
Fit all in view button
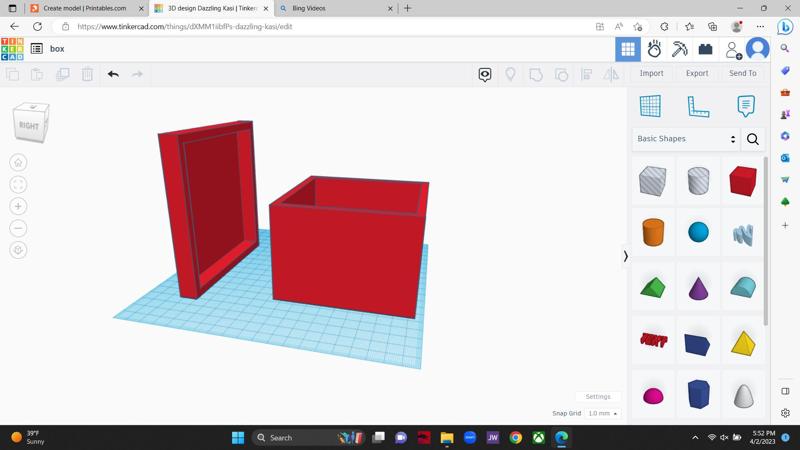18,184
